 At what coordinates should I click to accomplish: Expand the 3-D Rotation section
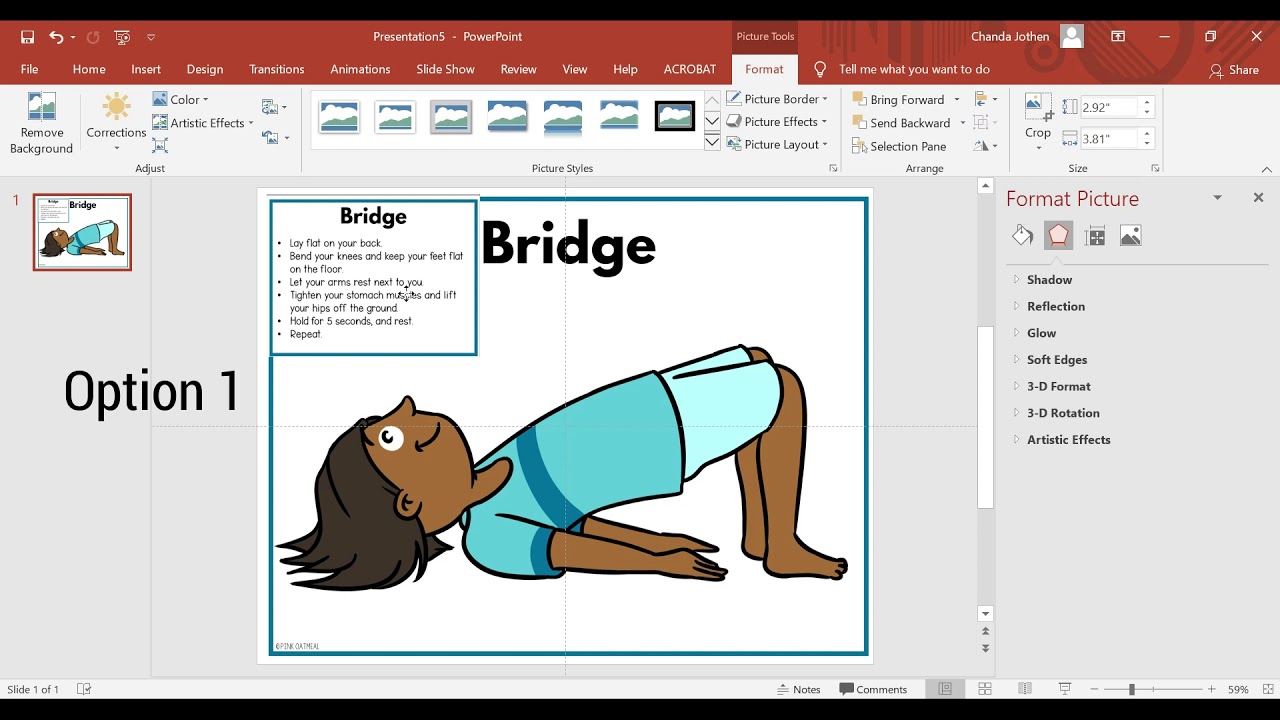(1062, 413)
